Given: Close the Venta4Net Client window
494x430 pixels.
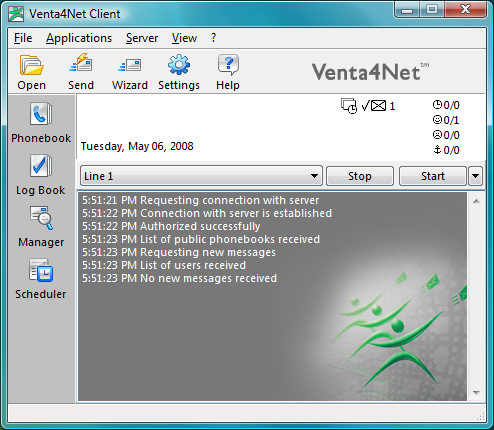Looking at the screenshot, I should pyautogui.click(x=465, y=10).
